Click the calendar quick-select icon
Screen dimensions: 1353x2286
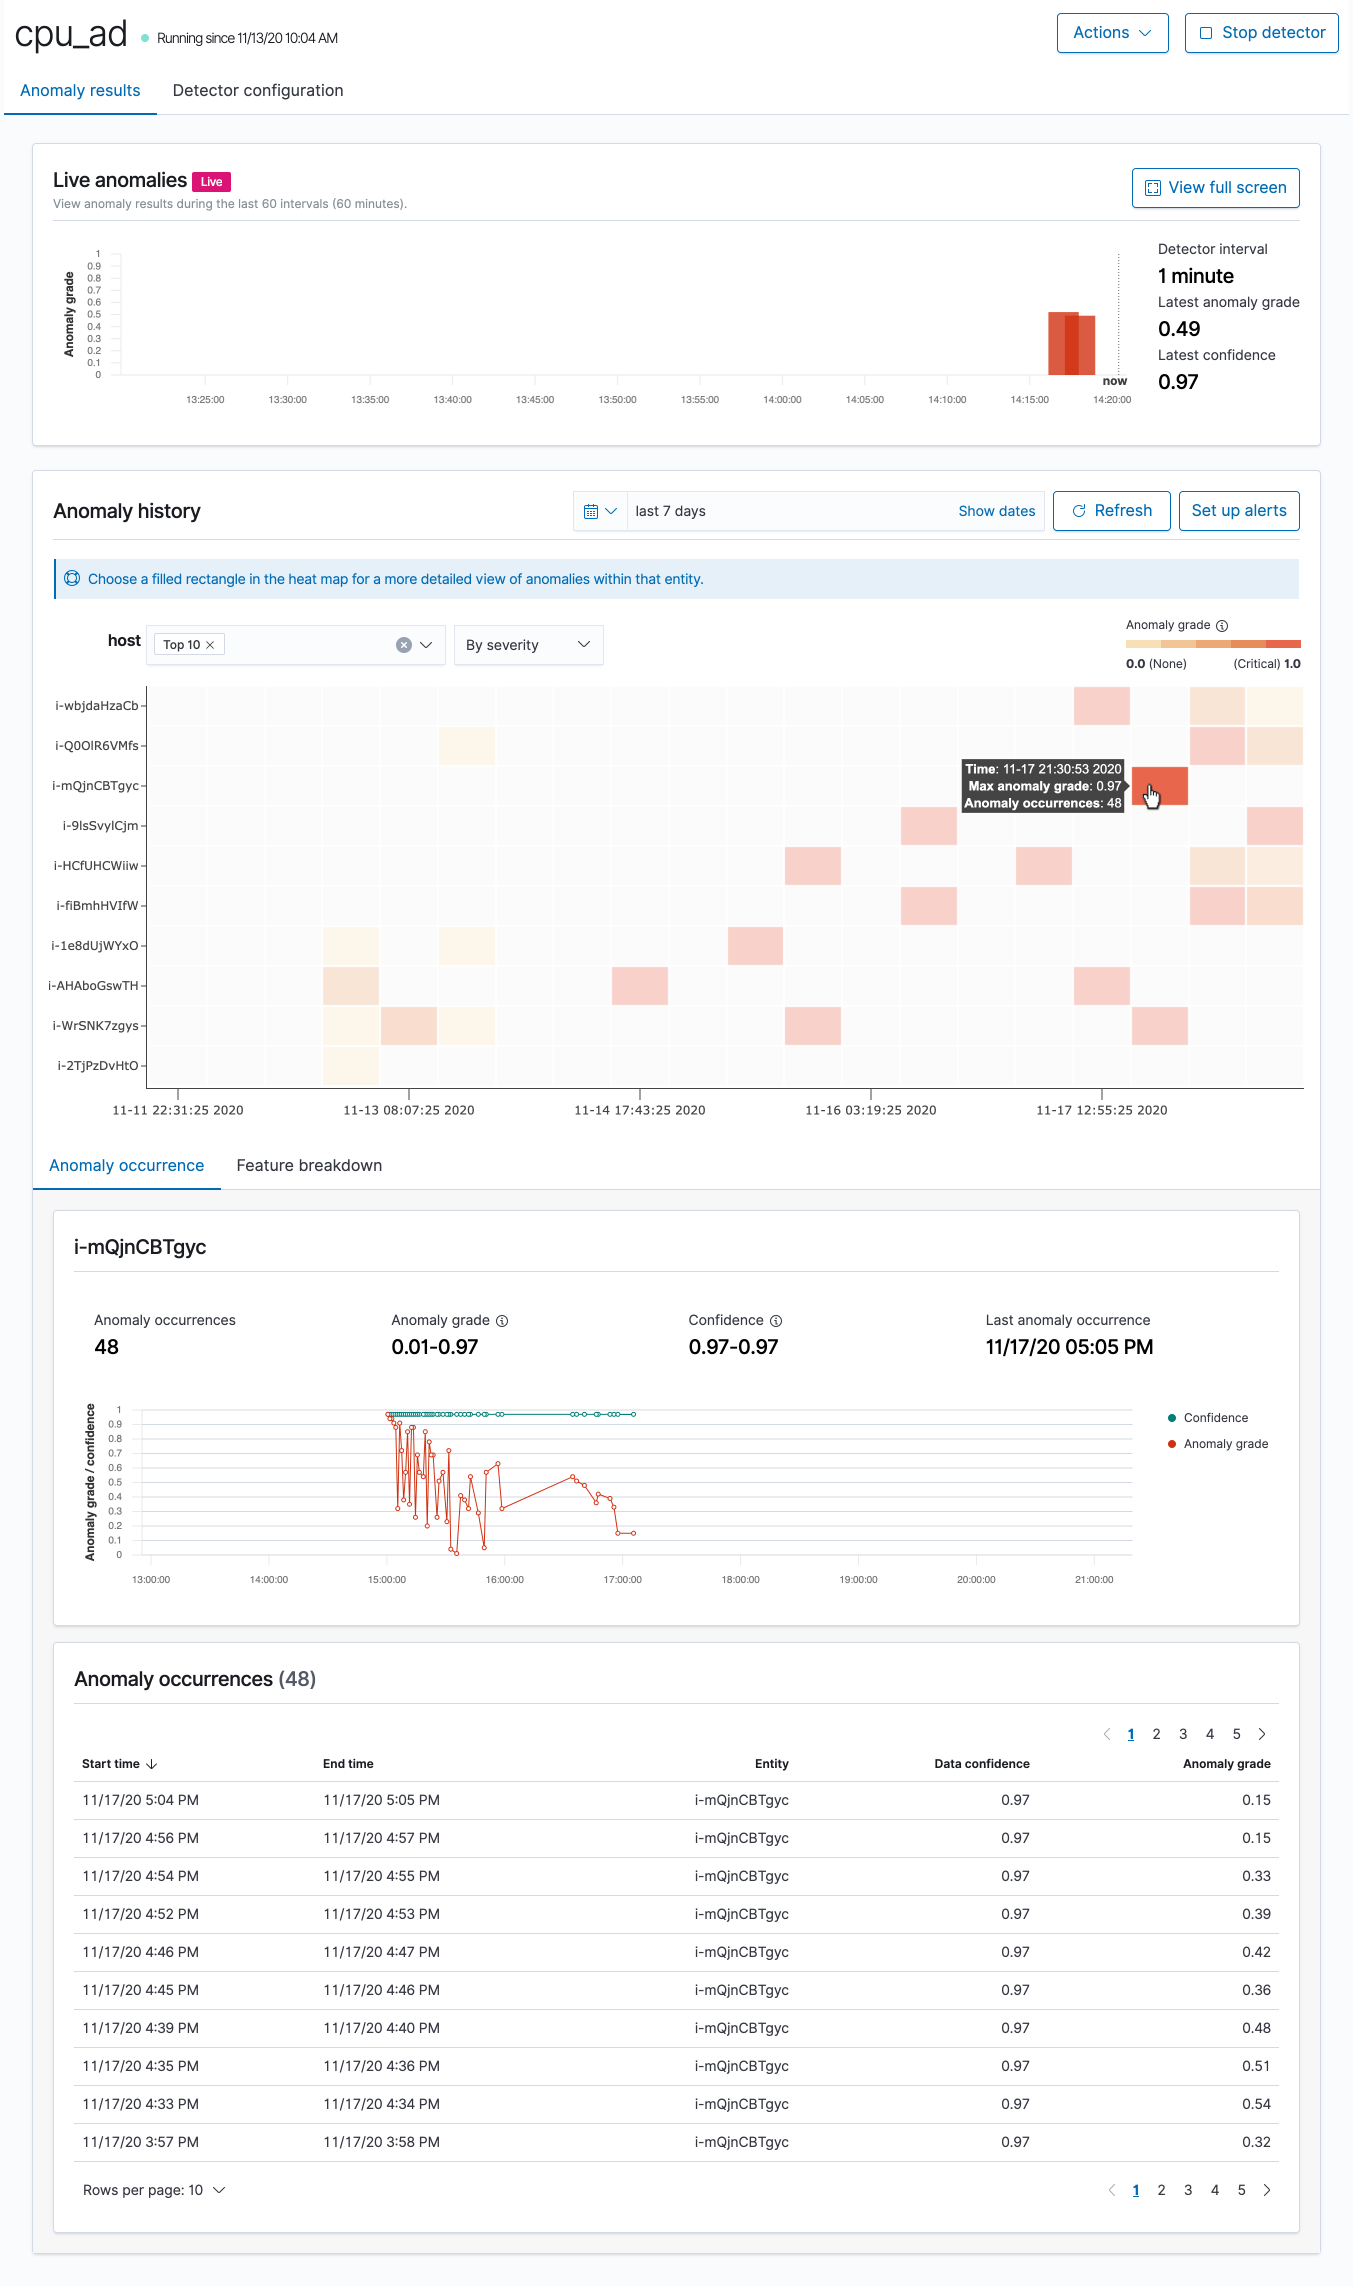[600, 511]
